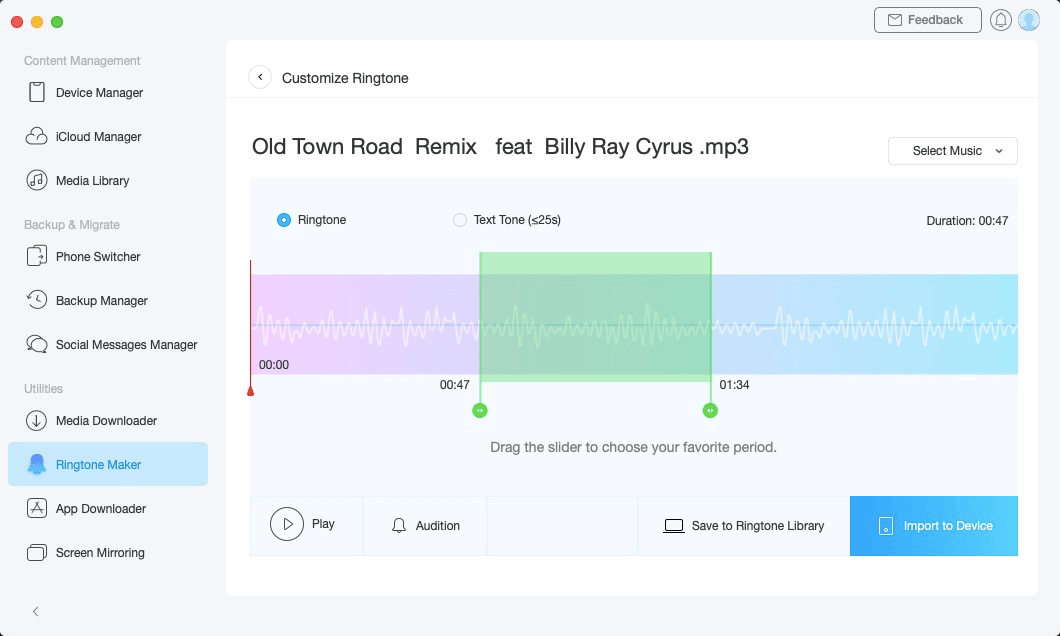Click Import to Device label
The width and height of the screenshot is (1060, 636).
(x=948, y=526)
